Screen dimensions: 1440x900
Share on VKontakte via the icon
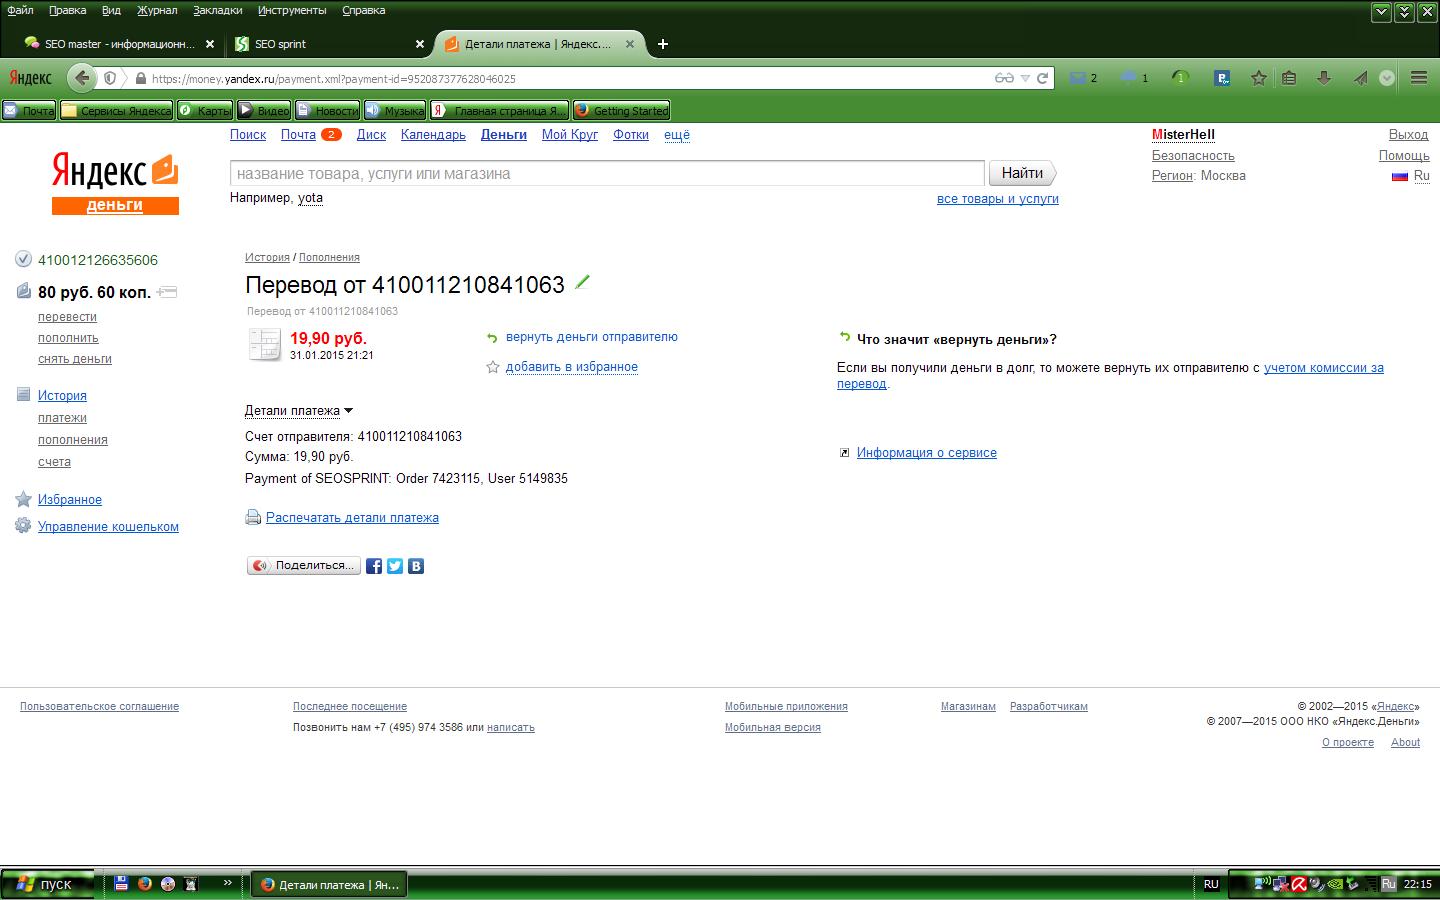(416, 566)
